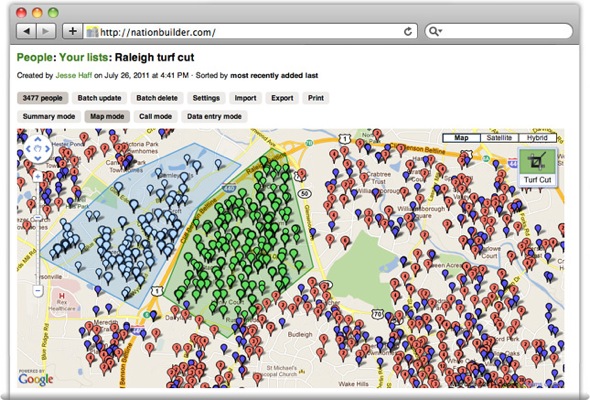The width and height of the screenshot is (590, 400).
Task: Go forward with the browser forward arrow
Action: point(46,32)
